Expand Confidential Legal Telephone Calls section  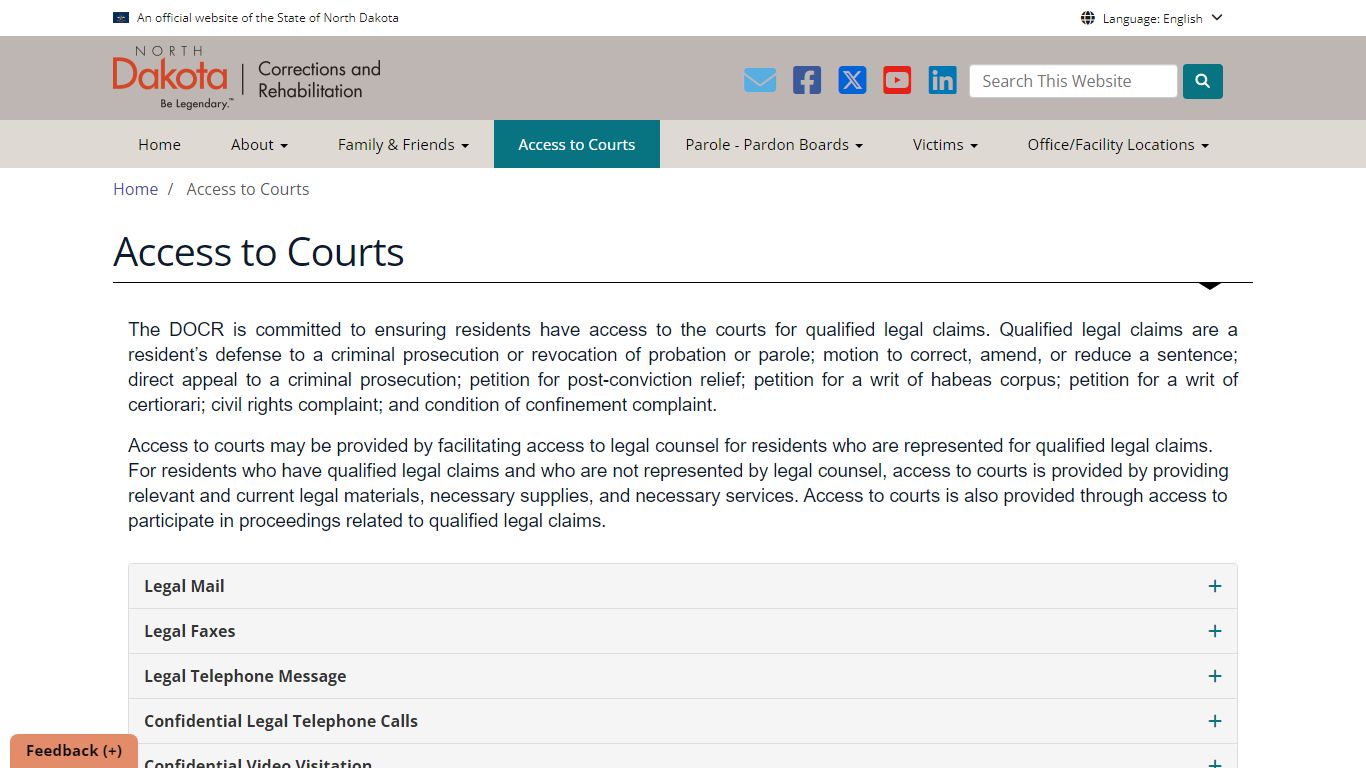(x=683, y=721)
